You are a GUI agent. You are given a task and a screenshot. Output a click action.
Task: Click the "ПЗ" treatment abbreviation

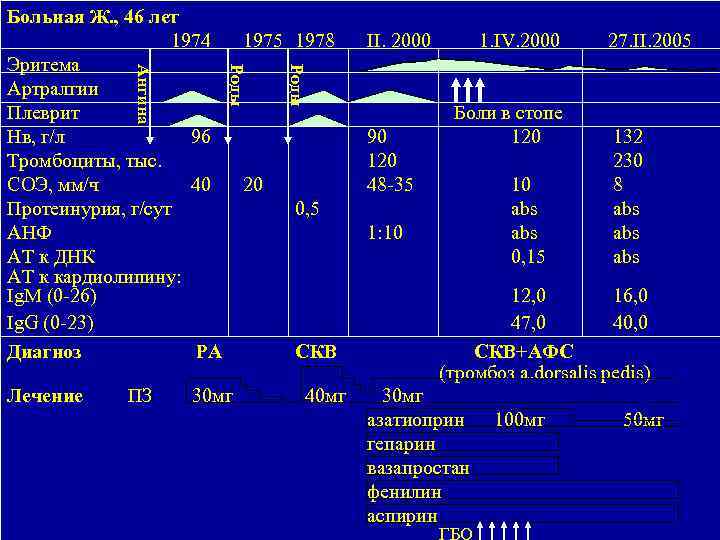[140, 396]
